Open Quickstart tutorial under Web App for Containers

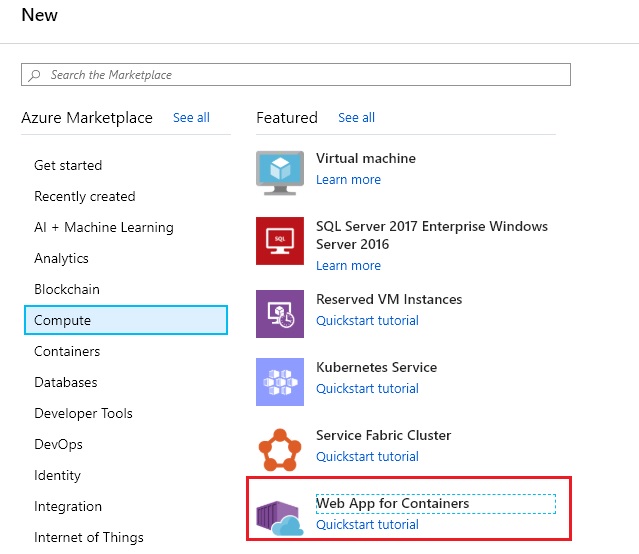[x=368, y=525]
